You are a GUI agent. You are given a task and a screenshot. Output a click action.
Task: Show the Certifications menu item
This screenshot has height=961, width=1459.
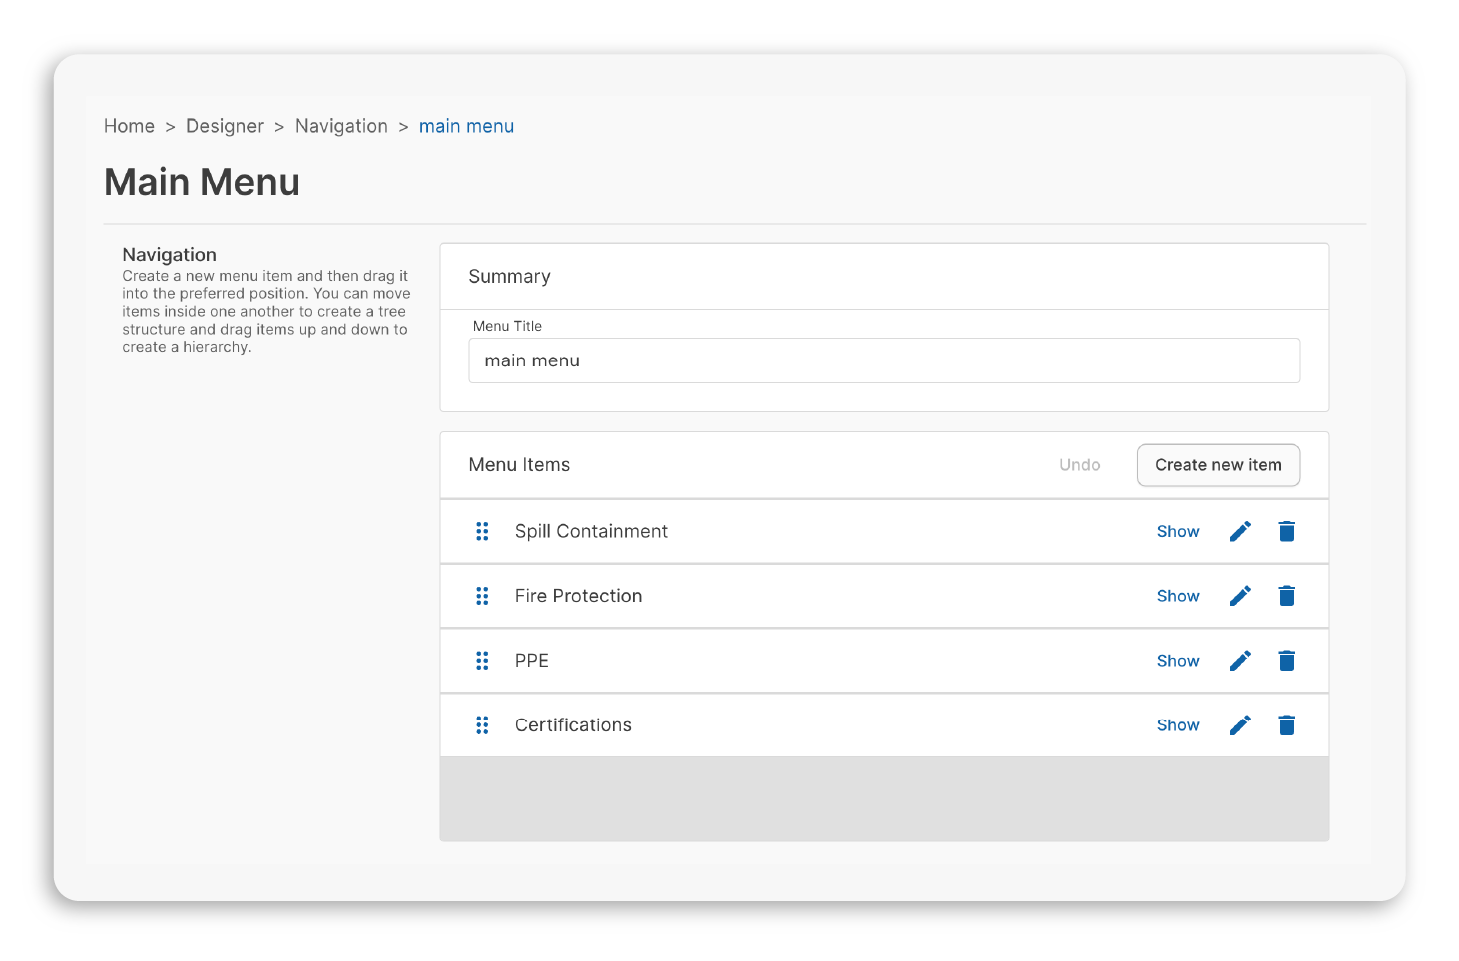1177,725
